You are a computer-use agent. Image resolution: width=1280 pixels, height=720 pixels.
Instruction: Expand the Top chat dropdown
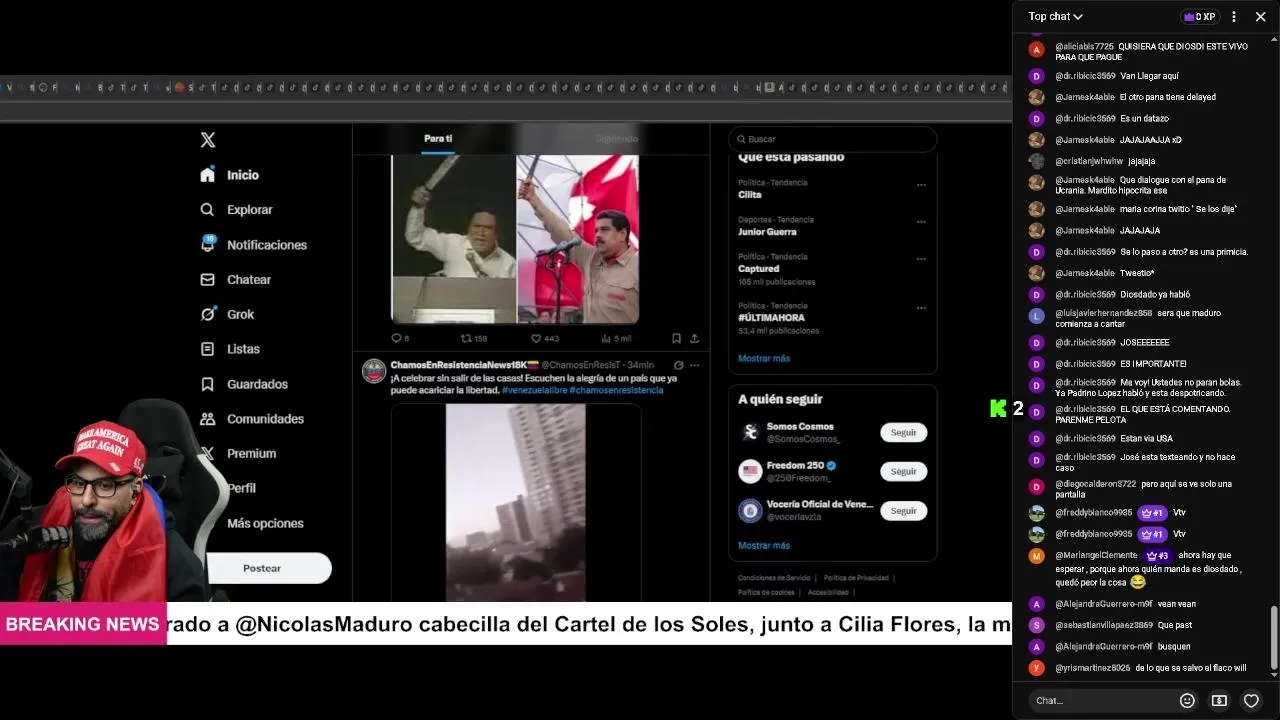[1056, 17]
